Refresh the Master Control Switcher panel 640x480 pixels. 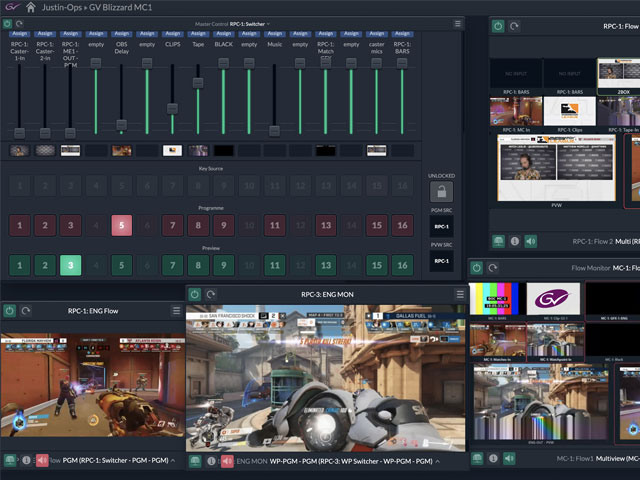(x=19, y=24)
